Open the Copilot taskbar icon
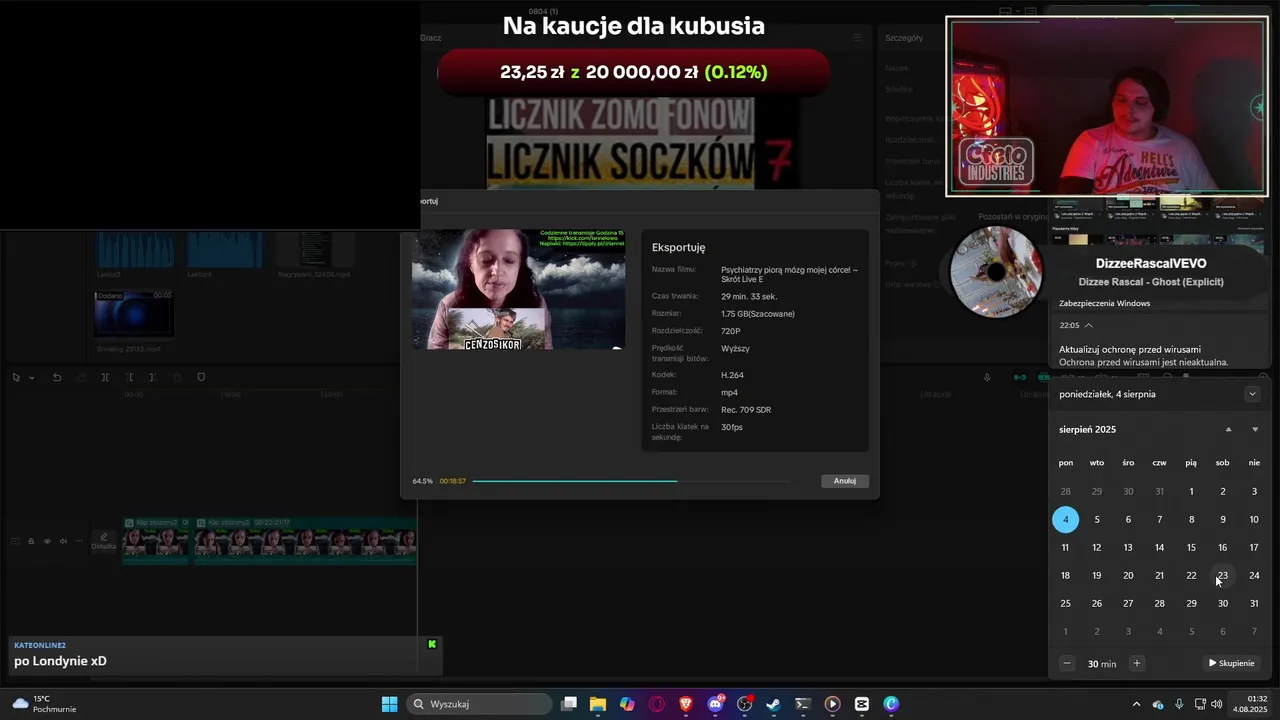 (x=627, y=704)
